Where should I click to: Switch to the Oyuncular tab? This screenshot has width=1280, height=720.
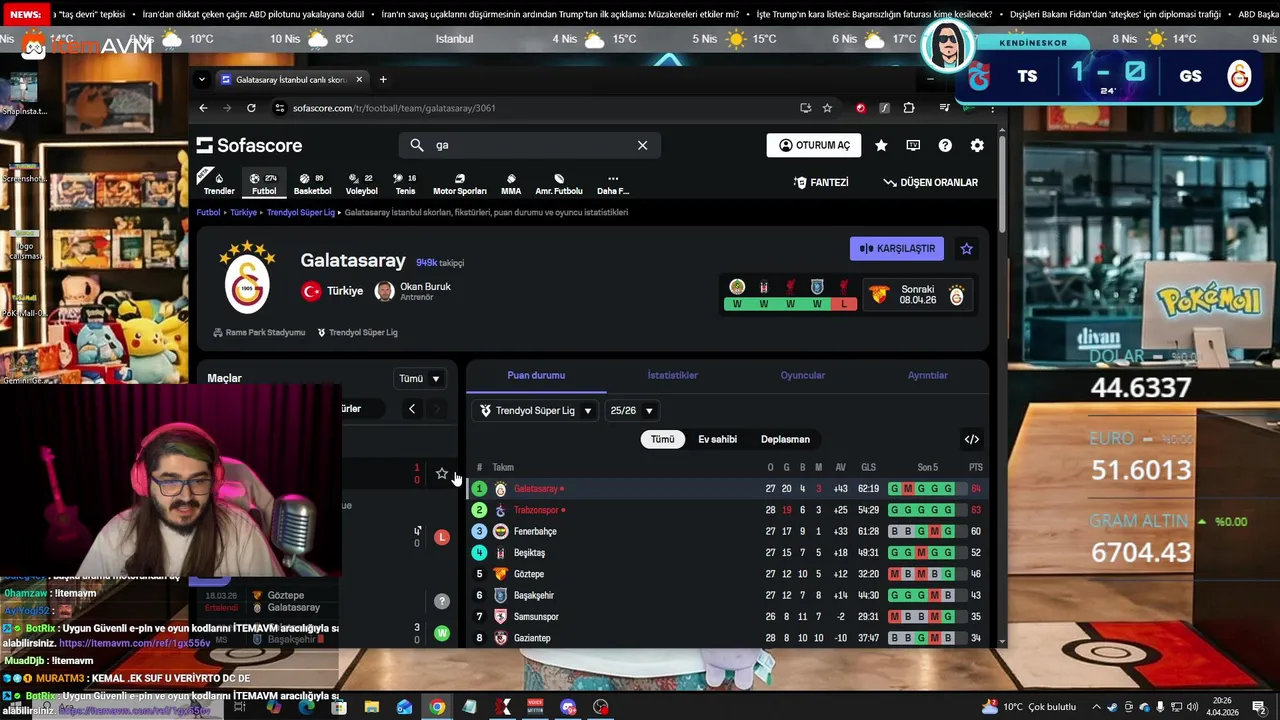[802, 375]
